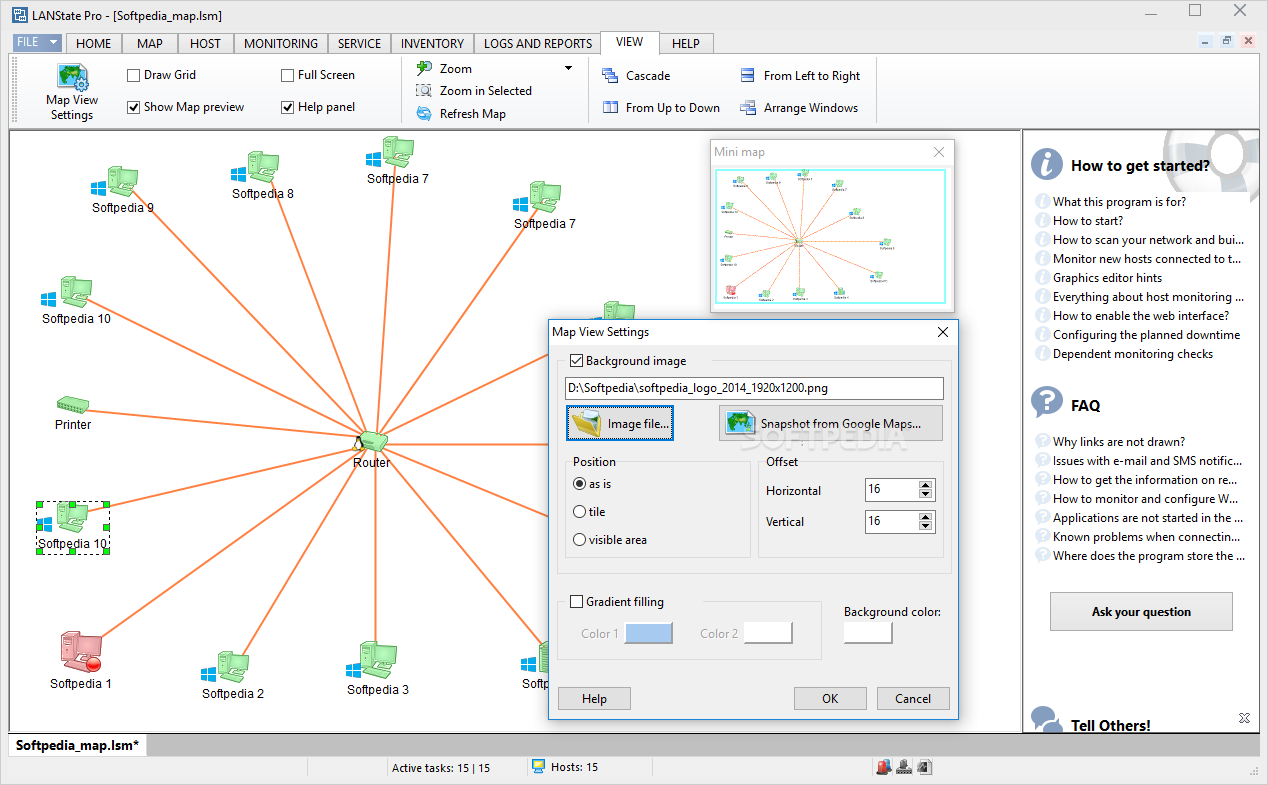Click the background image path field
Screen dimensions: 1268x785
click(x=754, y=388)
